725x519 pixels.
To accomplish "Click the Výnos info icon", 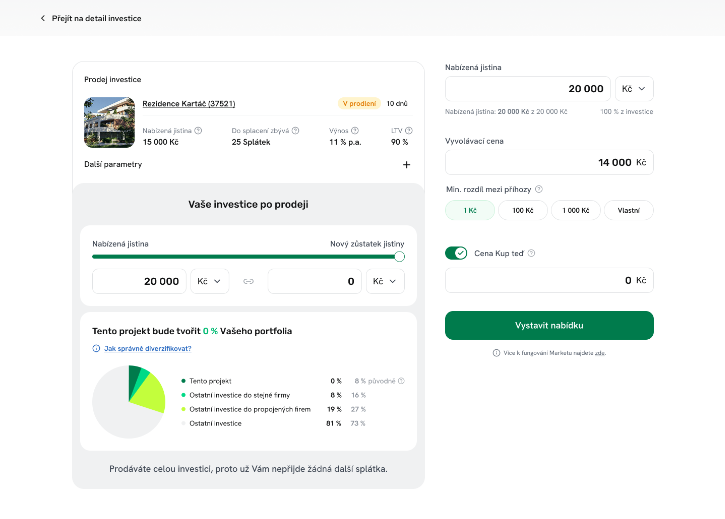I will 355,130.
